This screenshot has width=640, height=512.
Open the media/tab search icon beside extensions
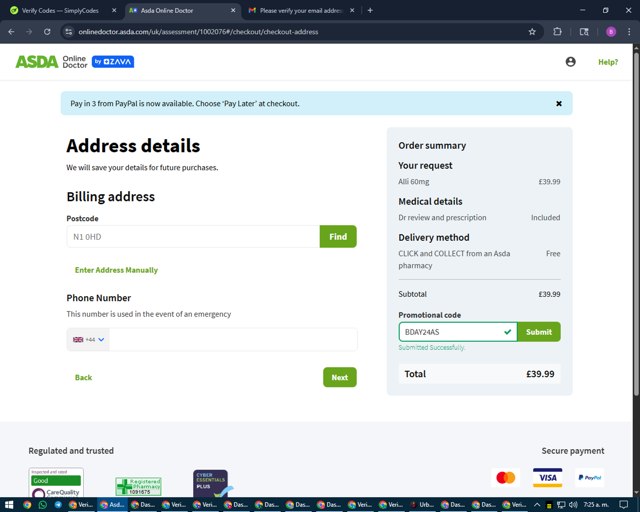pos(584,32)
